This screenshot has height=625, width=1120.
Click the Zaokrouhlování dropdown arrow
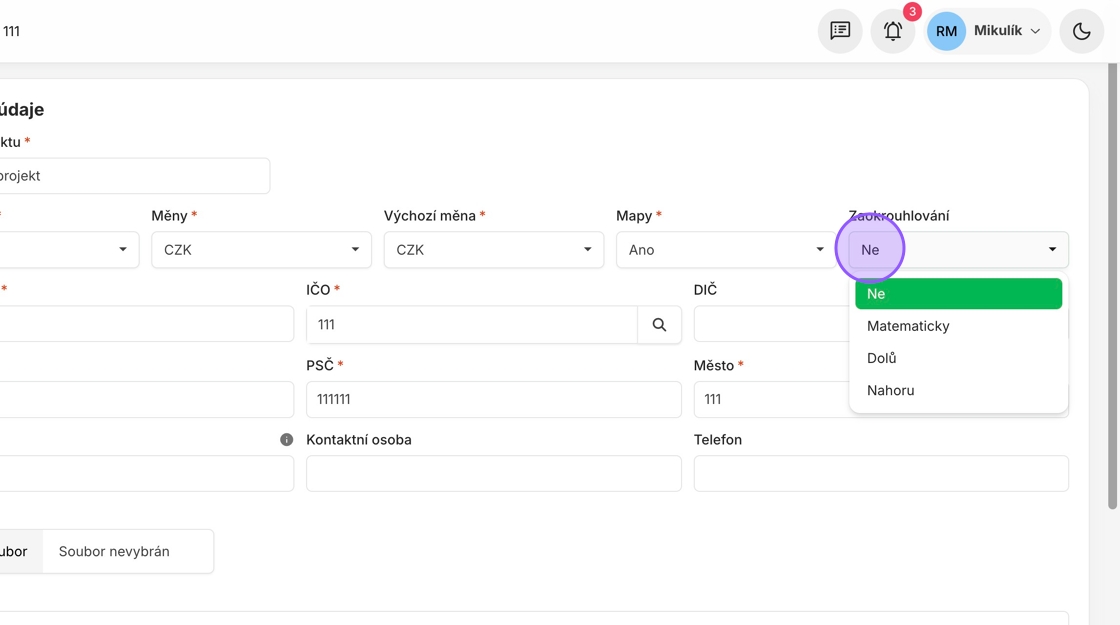click(1052, 249)
